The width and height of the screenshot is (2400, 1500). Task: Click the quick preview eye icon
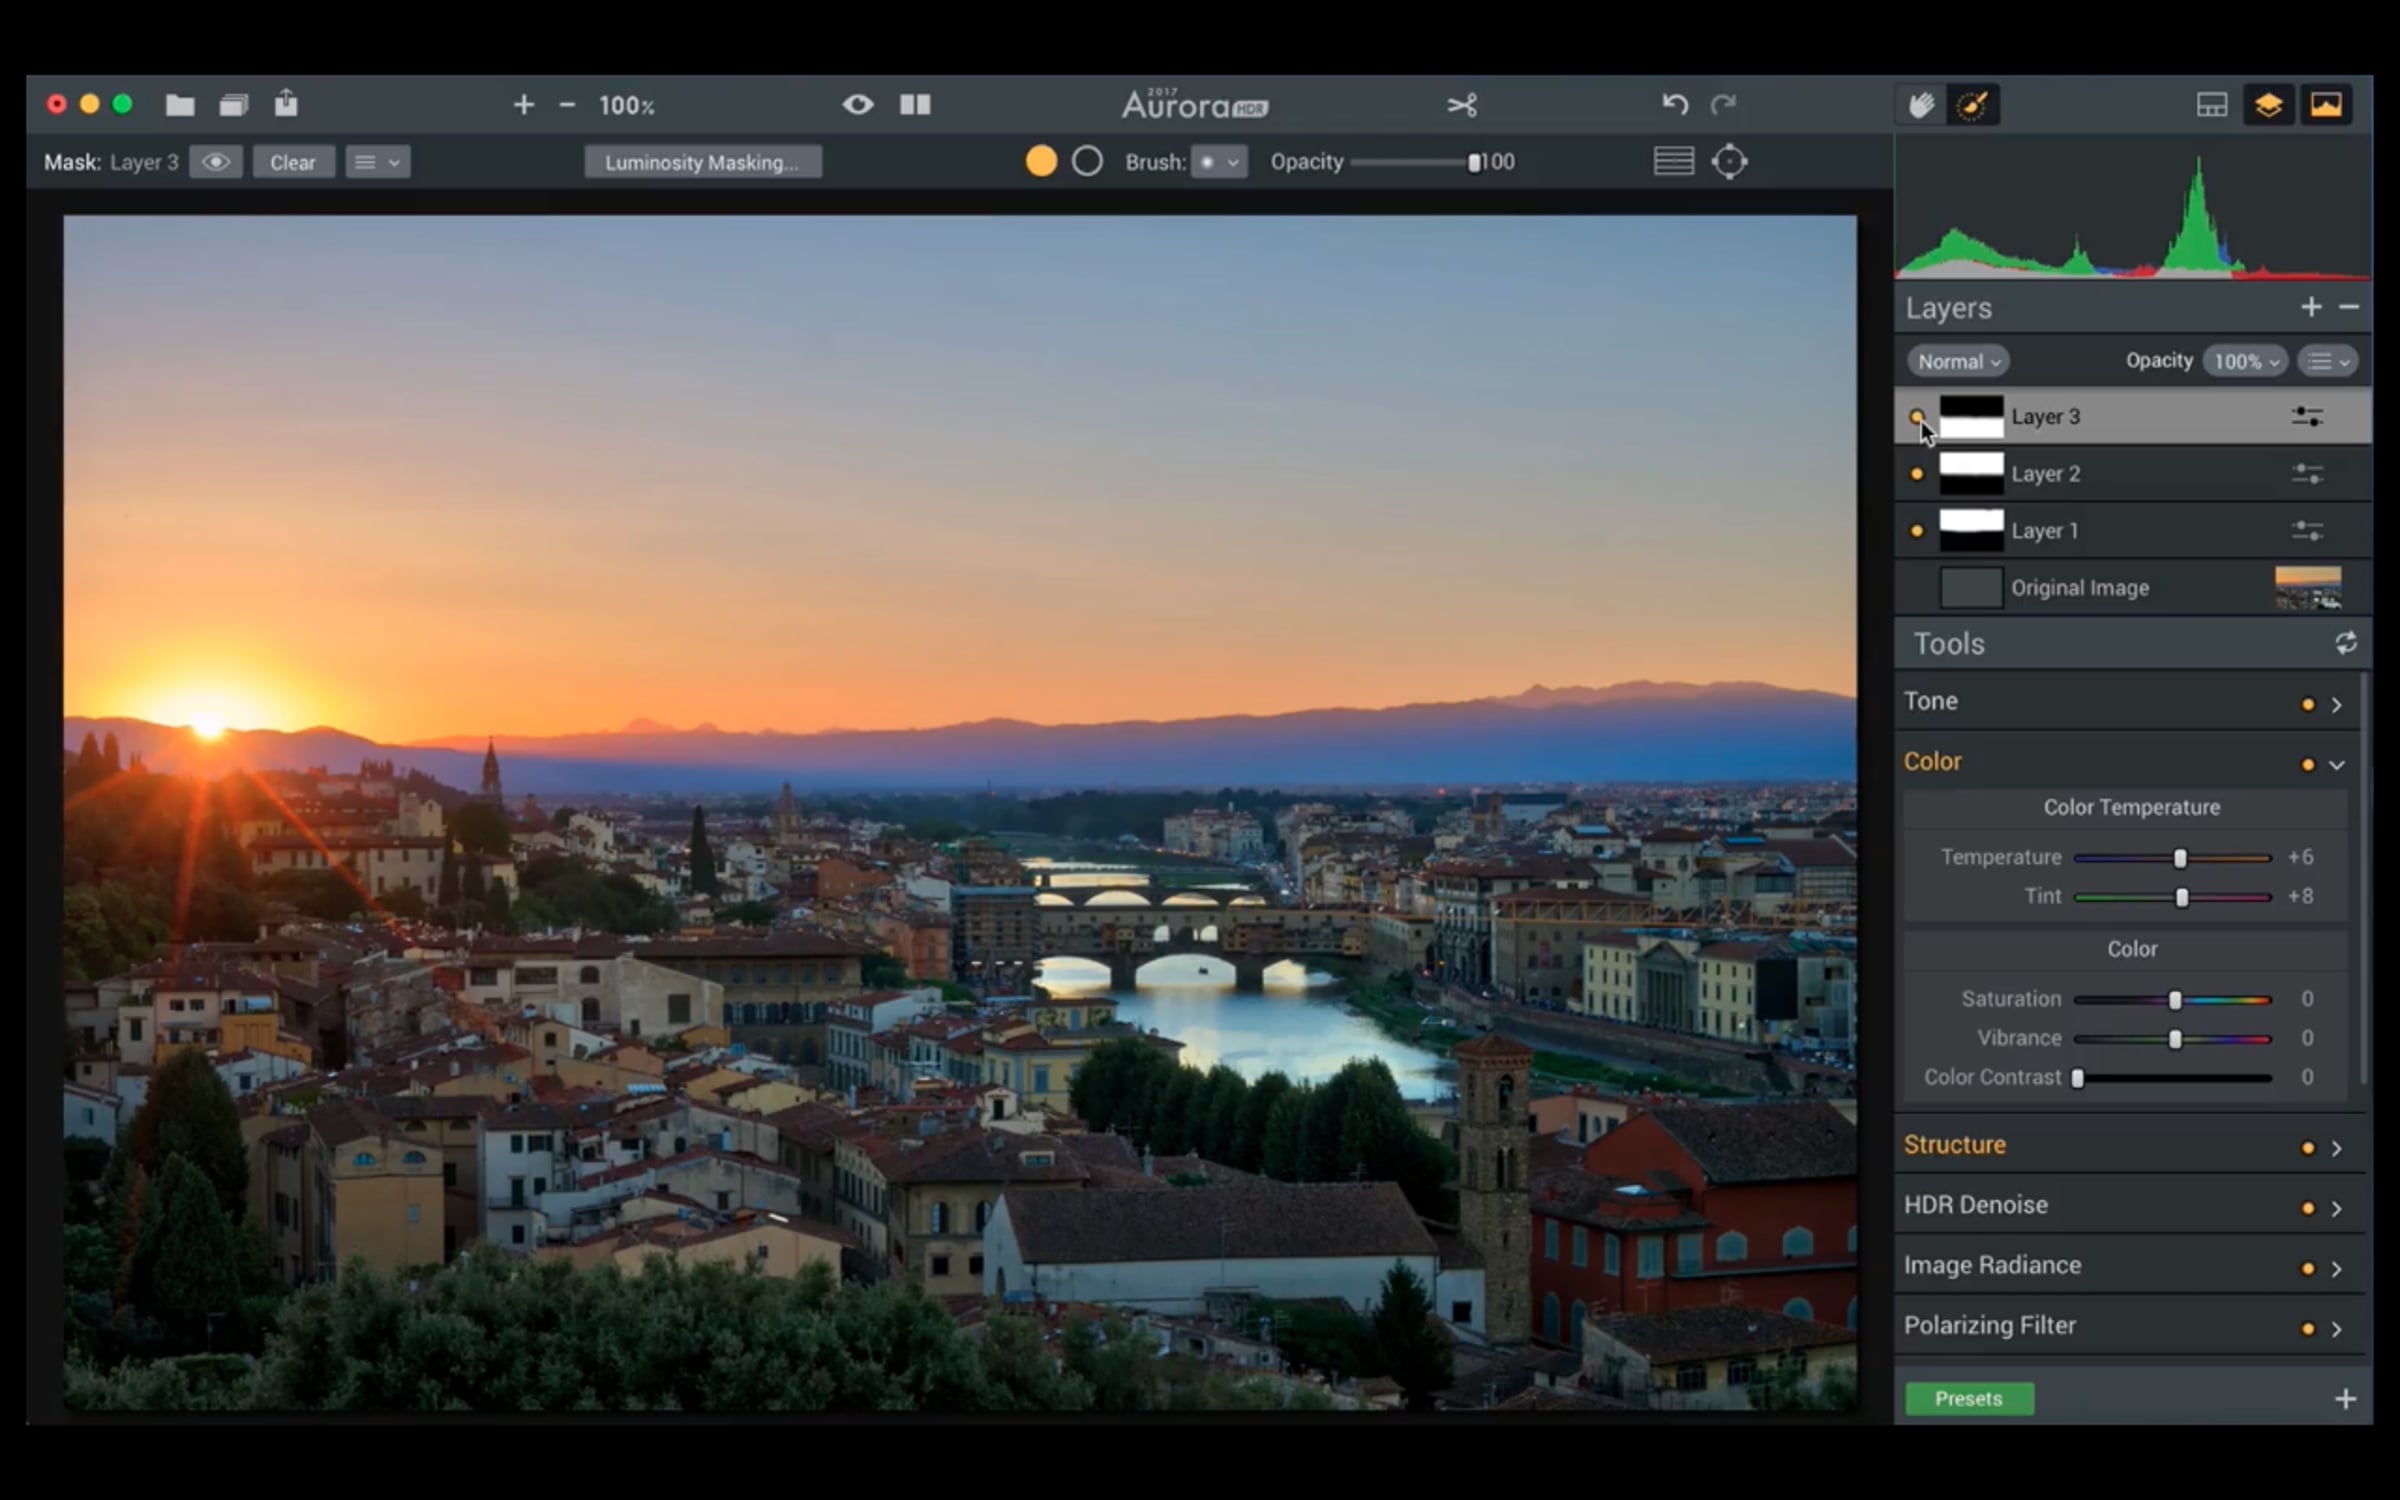click(x=858, y=105)
